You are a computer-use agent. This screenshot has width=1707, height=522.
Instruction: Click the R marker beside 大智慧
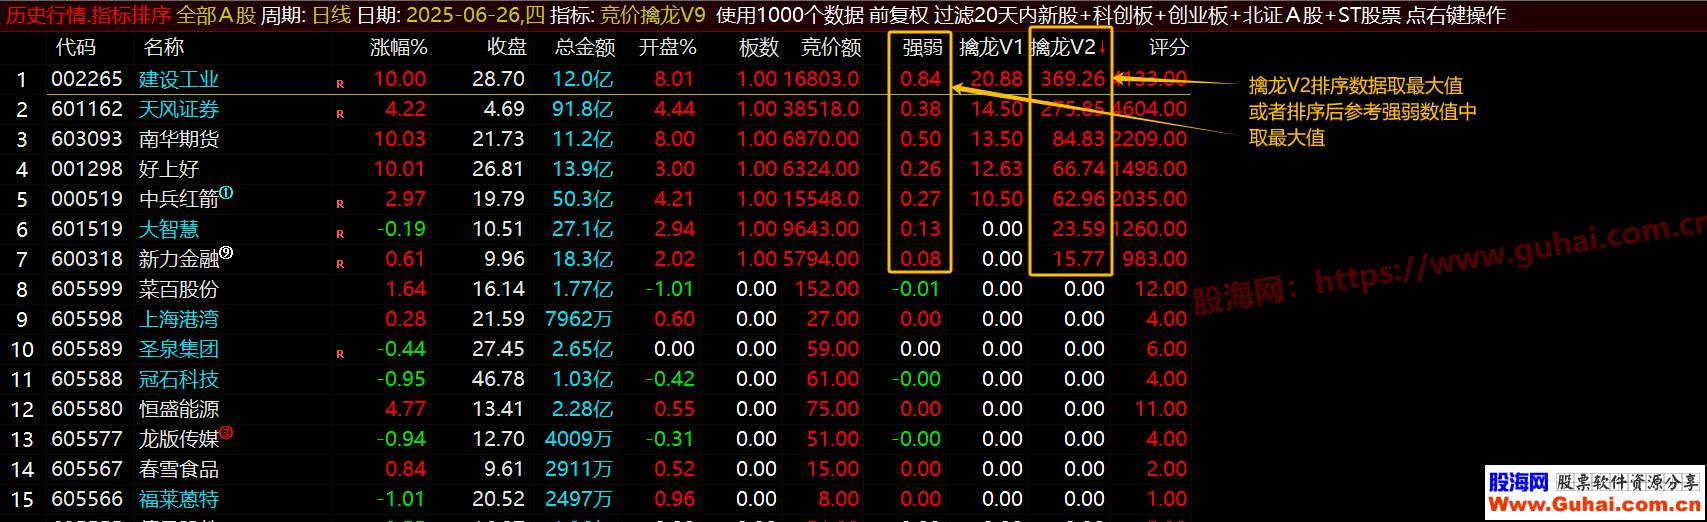[340, 234]
